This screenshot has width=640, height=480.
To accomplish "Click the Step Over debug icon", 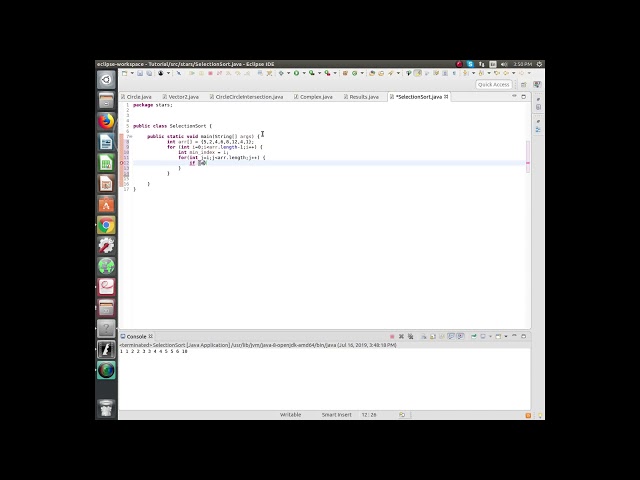I will point(238,73).
